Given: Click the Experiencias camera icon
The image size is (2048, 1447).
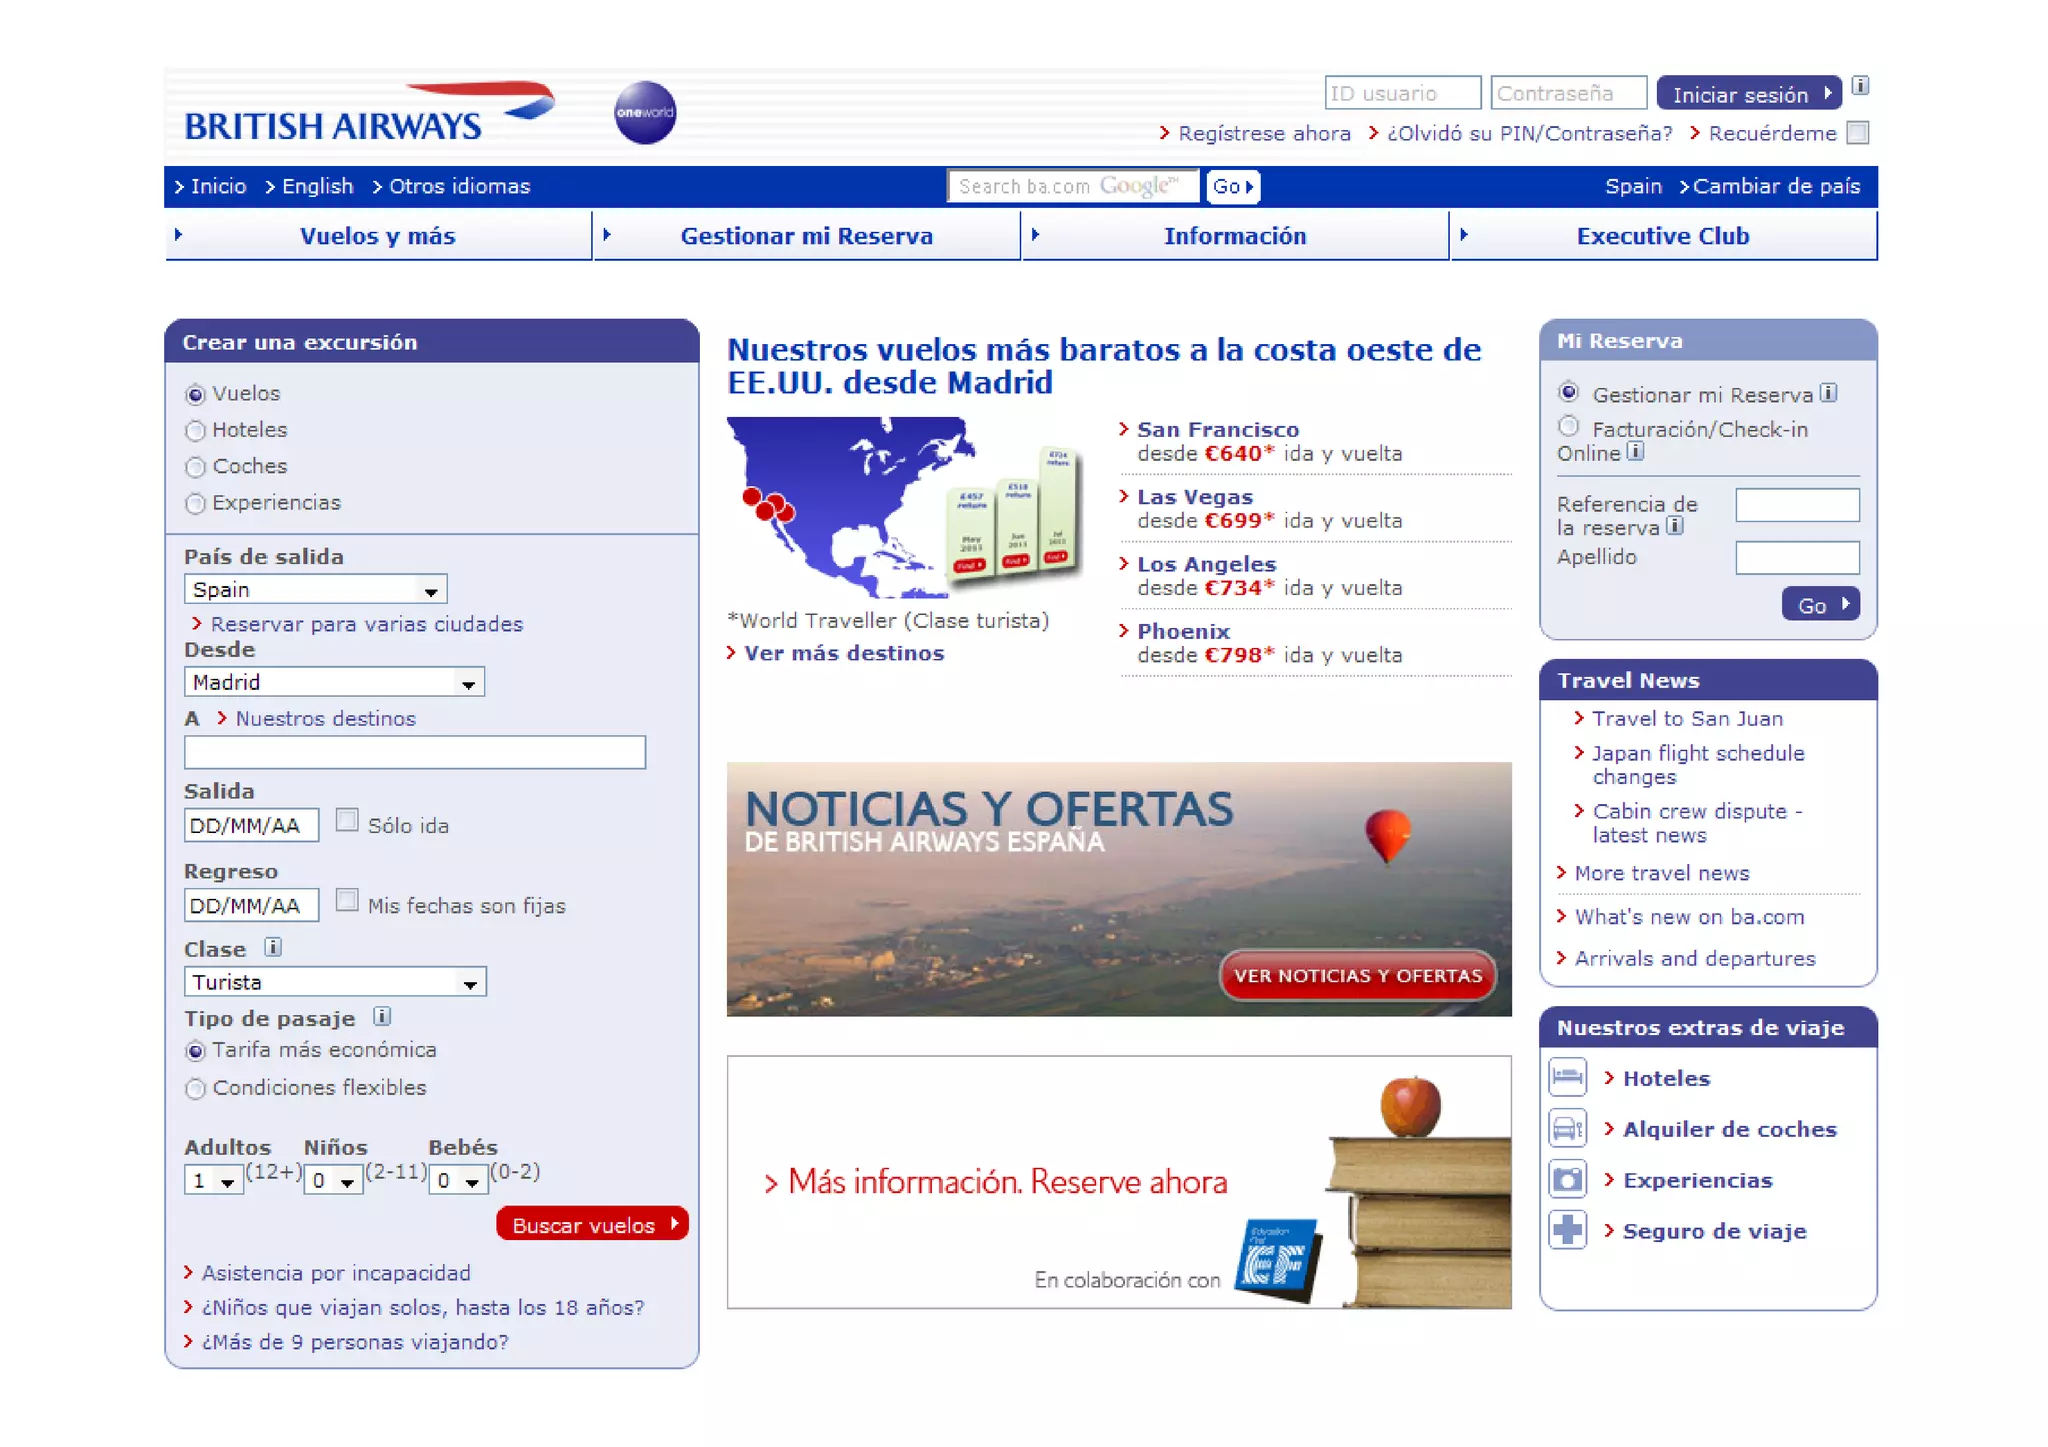Looking at the screenshot, I should [1567, 1179].
